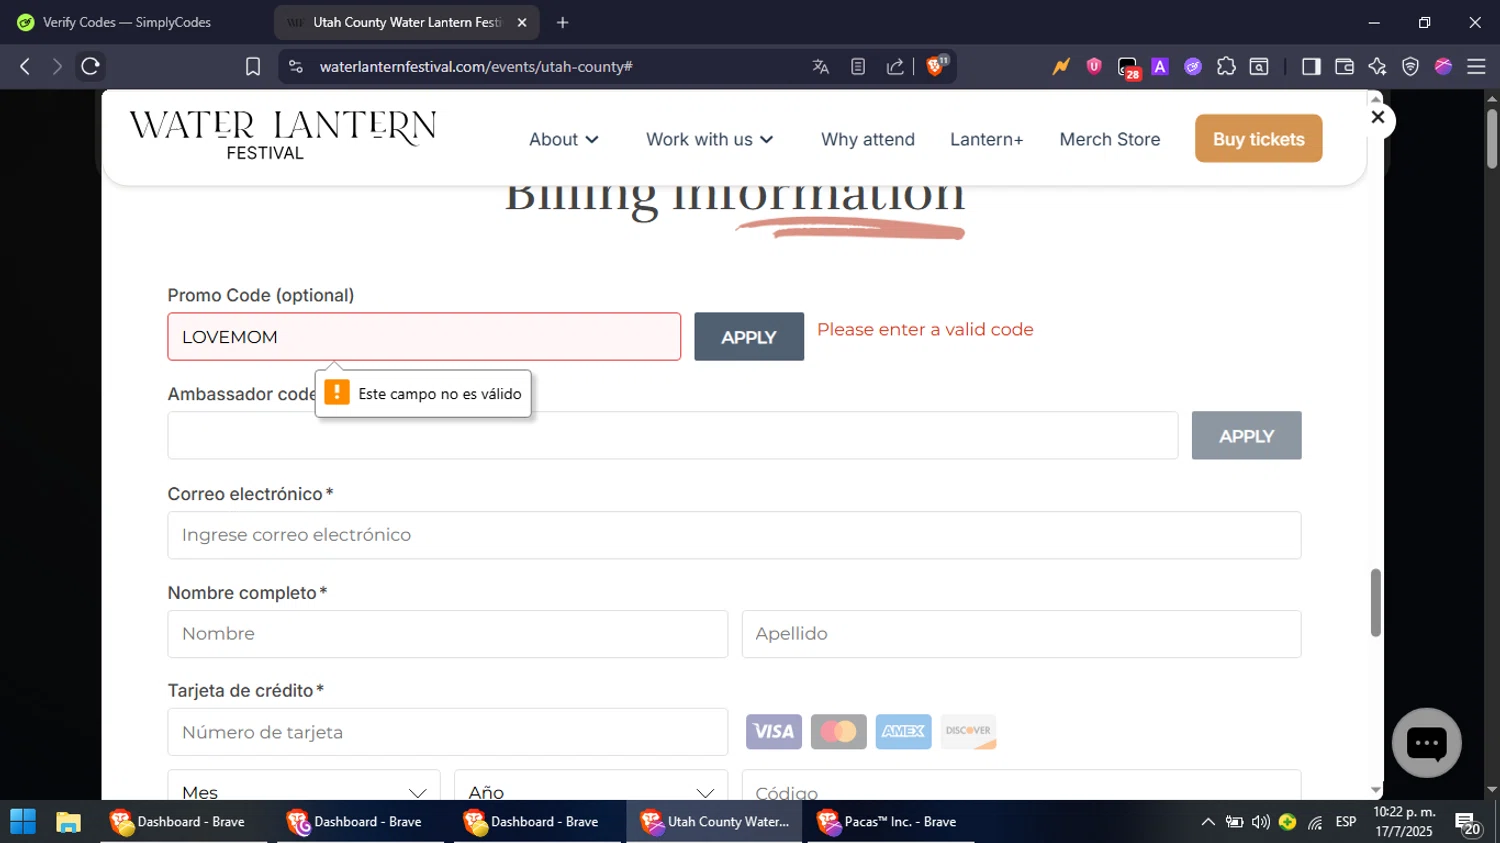1500x843 pixels.
Task: Click the AMEX card icon
Action: click(x=904, y=732)
